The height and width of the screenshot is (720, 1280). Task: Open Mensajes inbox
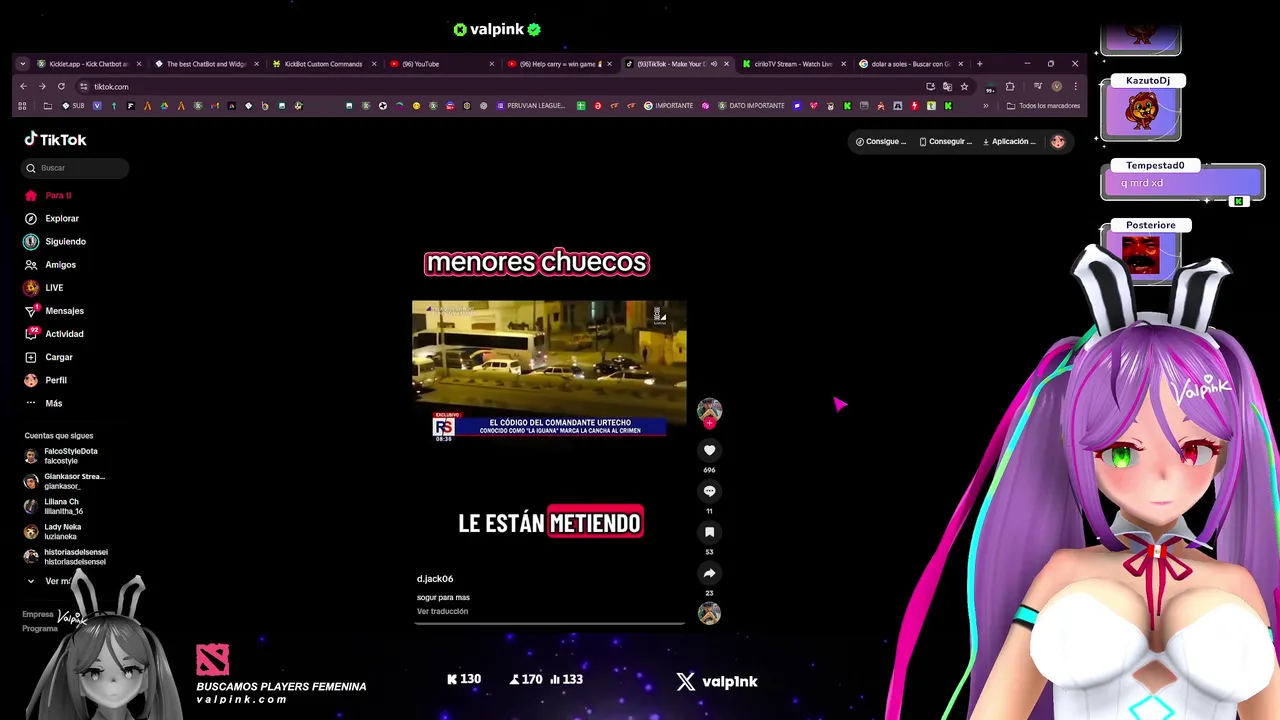(x=55, y=310)
